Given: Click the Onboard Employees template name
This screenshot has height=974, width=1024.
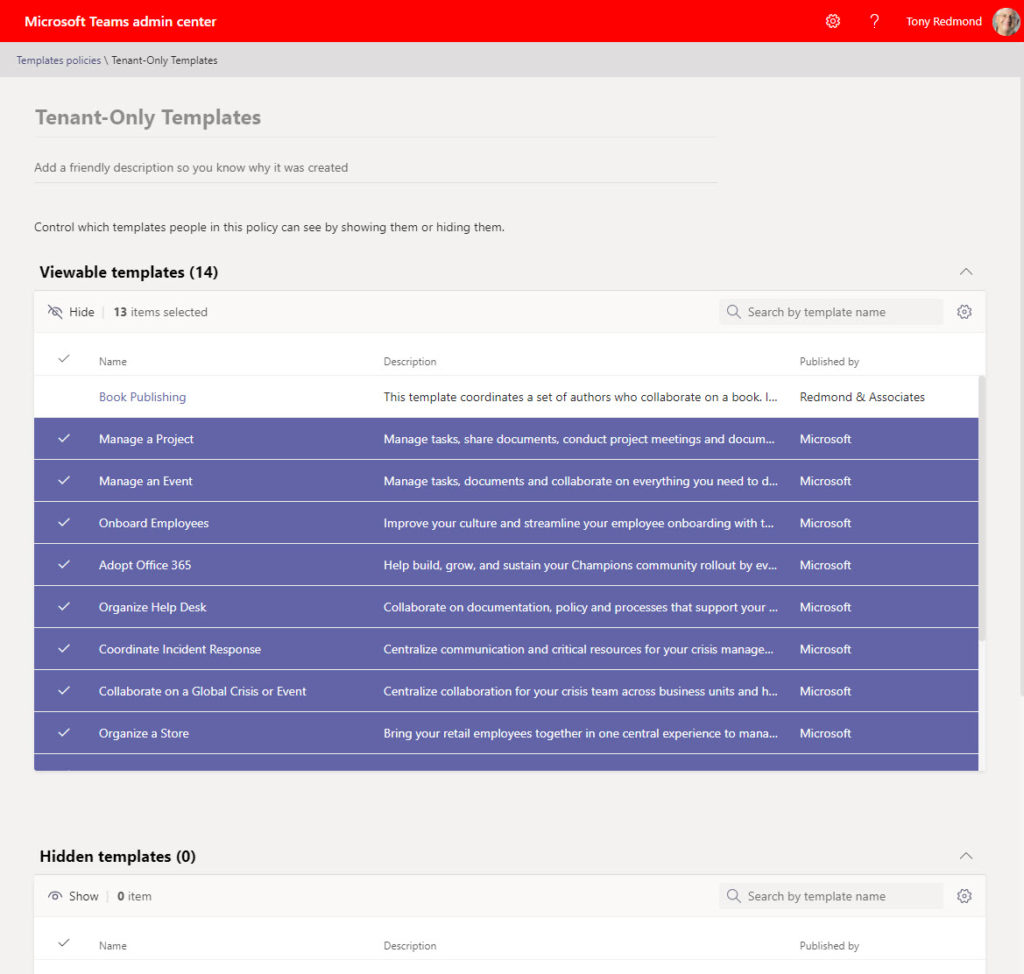Looking at the screenshot, I should pyautogui.click(x=153, y=523).
